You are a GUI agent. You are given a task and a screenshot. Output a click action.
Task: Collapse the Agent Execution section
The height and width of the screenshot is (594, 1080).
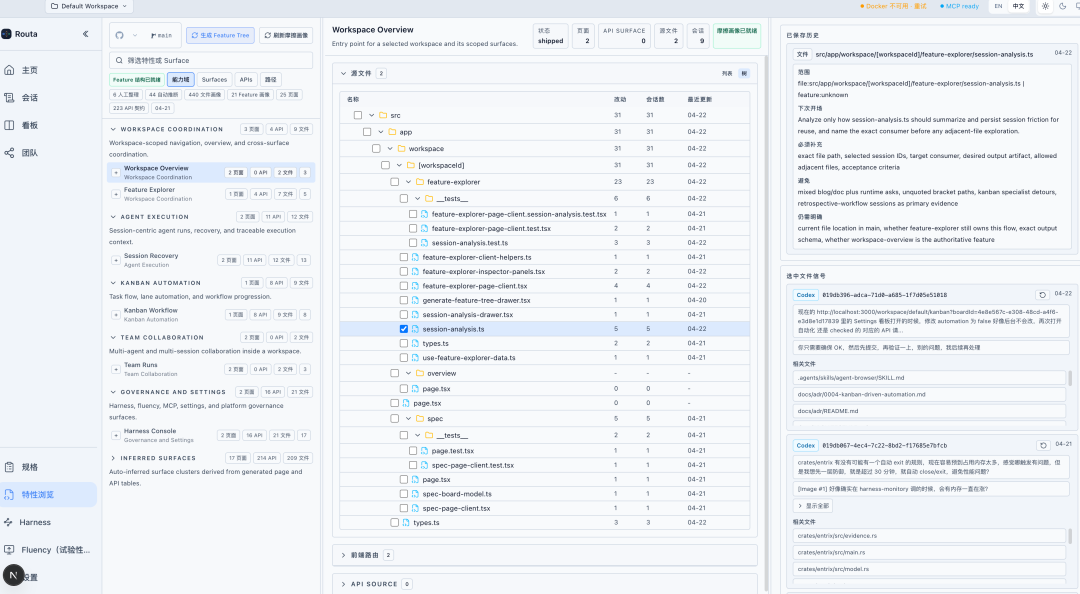[113, 216]
